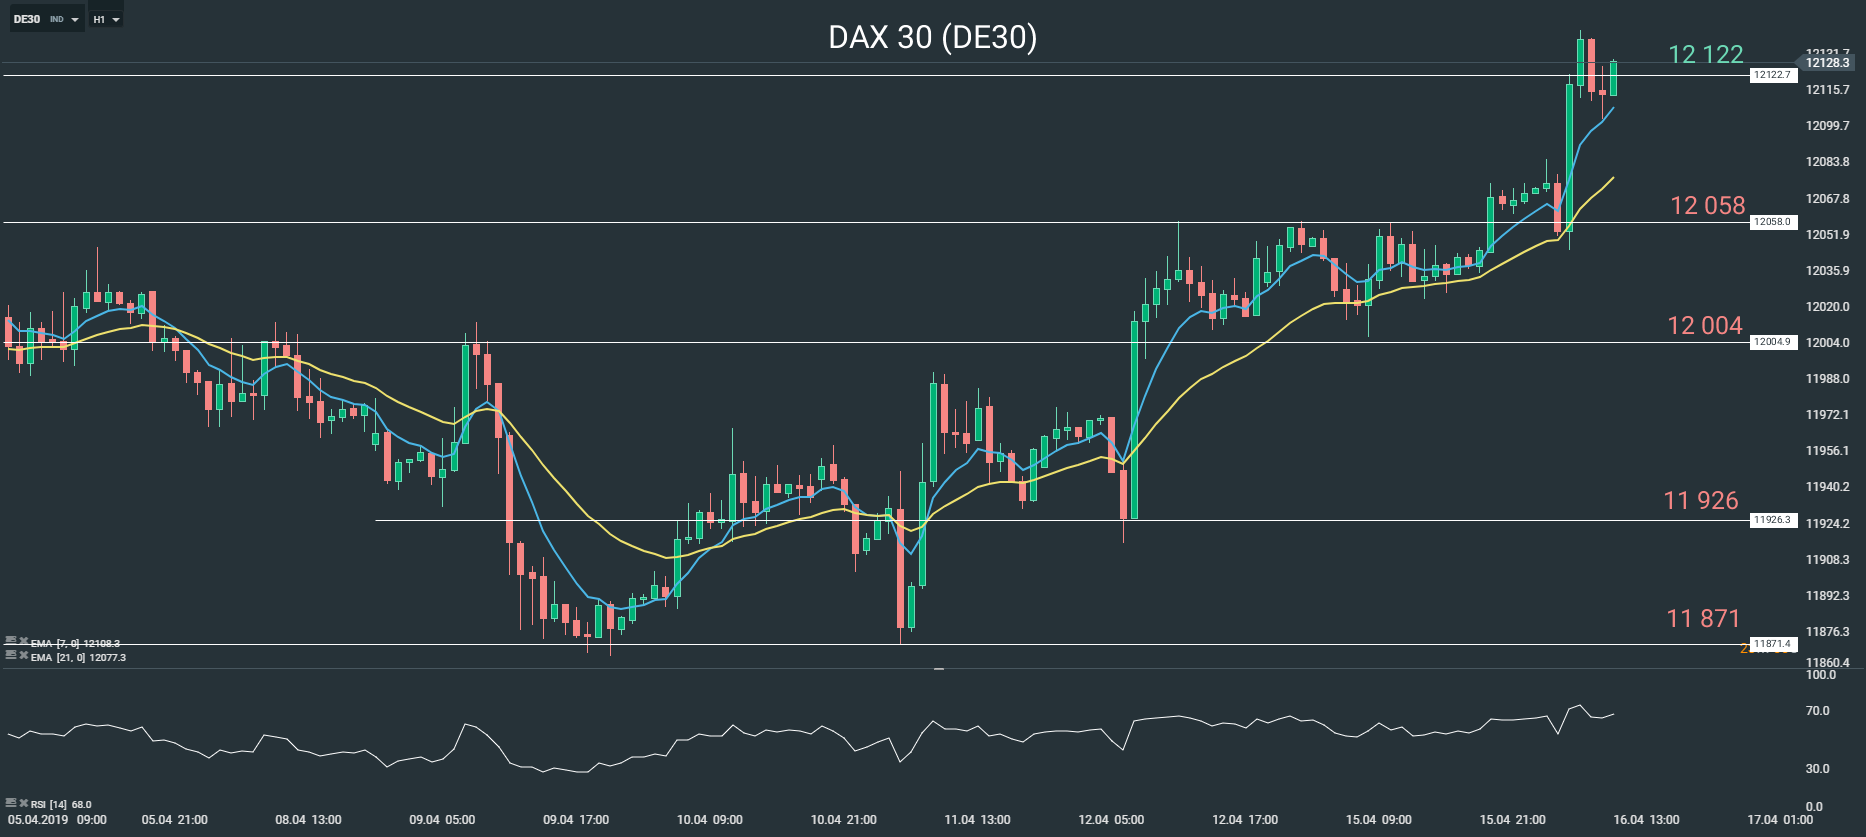
Task: Select the 11871.4 horizontal line label
Action: (1772, 644)
